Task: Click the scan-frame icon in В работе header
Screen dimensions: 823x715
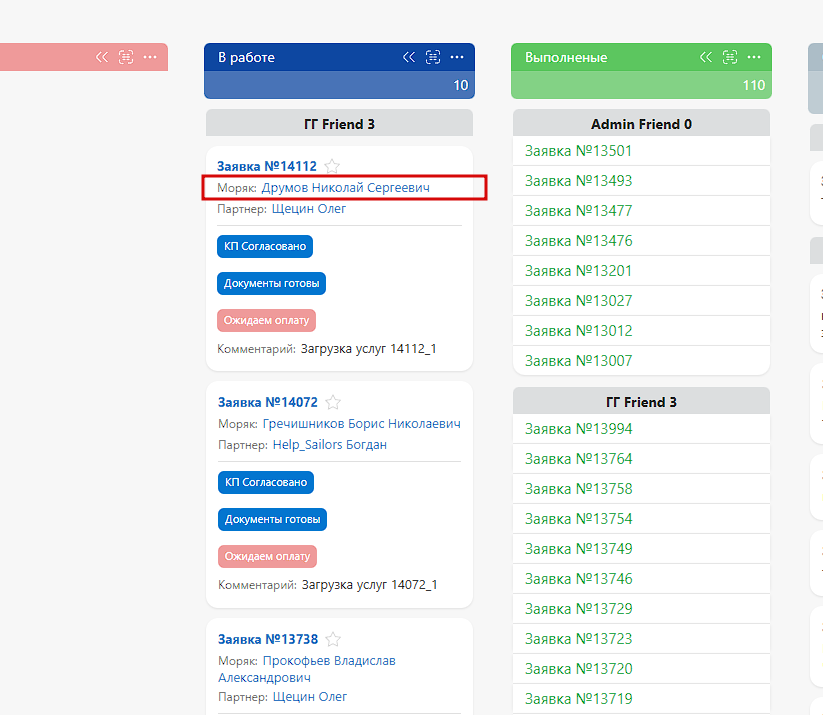Action: tap(433, 57)
